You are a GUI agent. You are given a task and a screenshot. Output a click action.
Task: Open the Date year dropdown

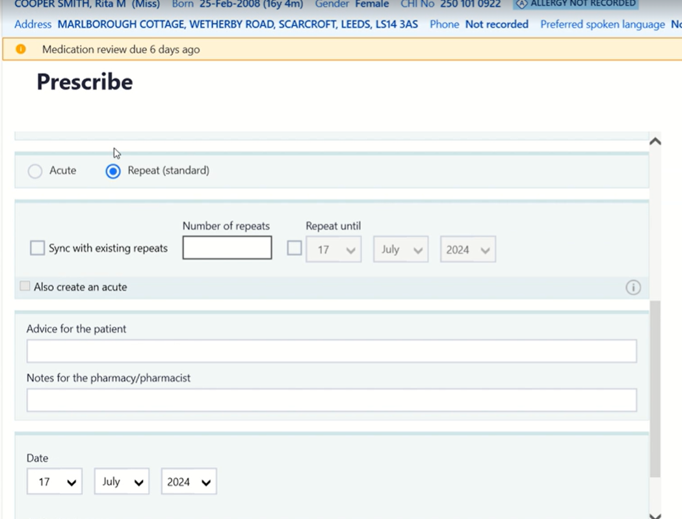coord(189,482)
